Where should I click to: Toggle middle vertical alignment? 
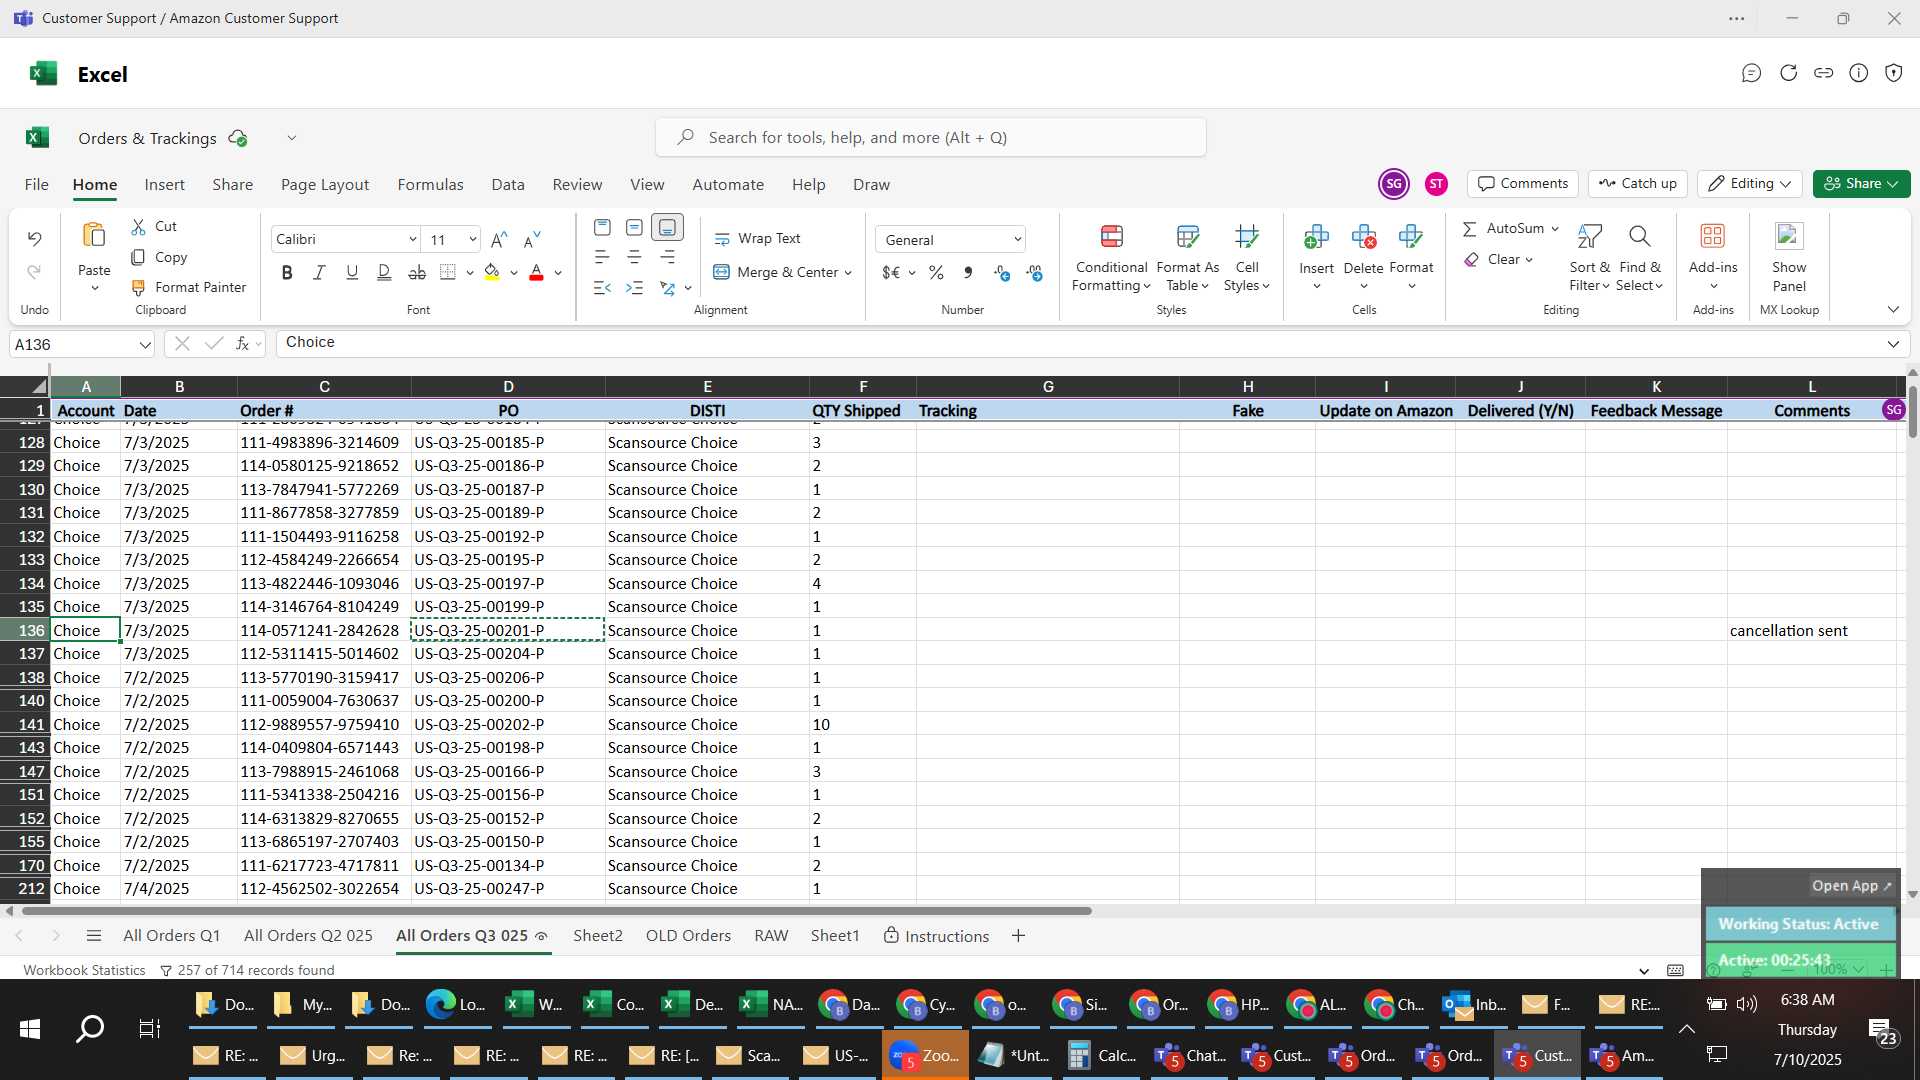click(634, 228)
